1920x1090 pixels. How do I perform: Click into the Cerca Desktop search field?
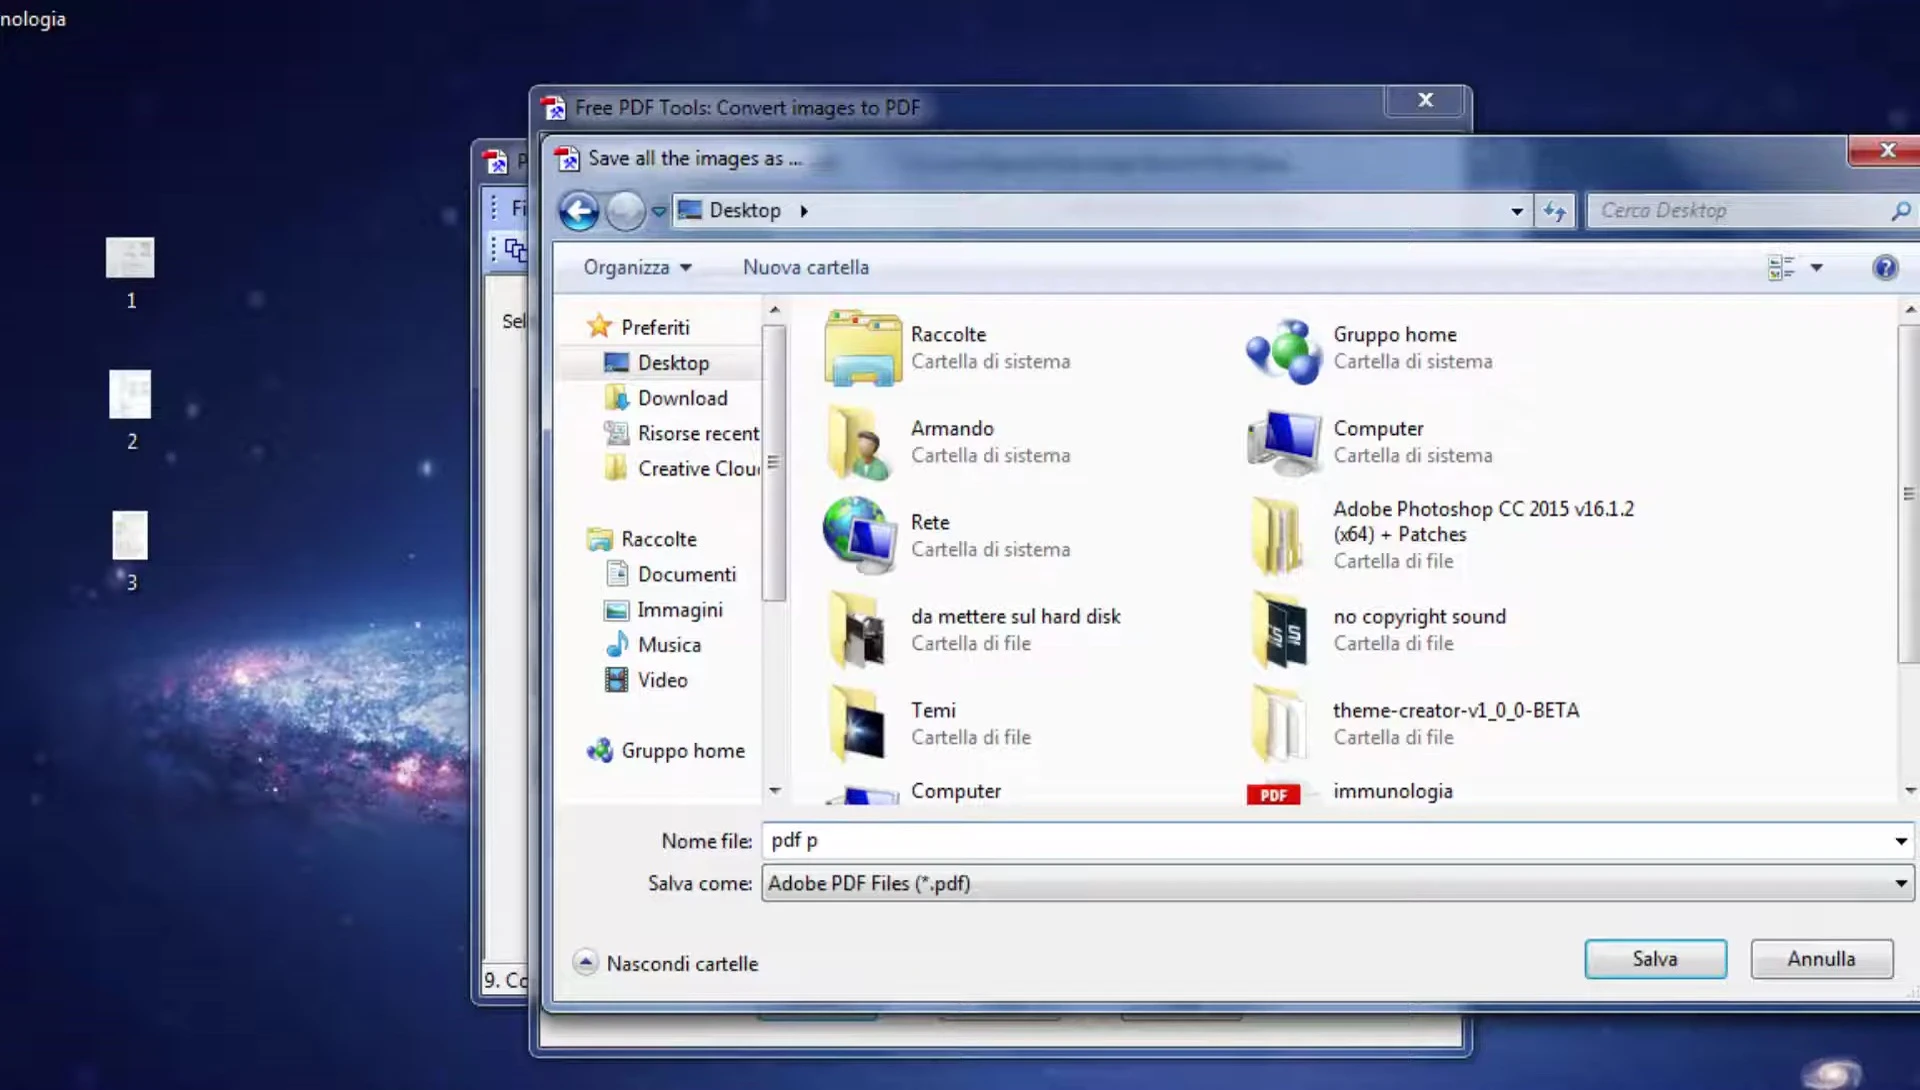tap(1740, 211)
